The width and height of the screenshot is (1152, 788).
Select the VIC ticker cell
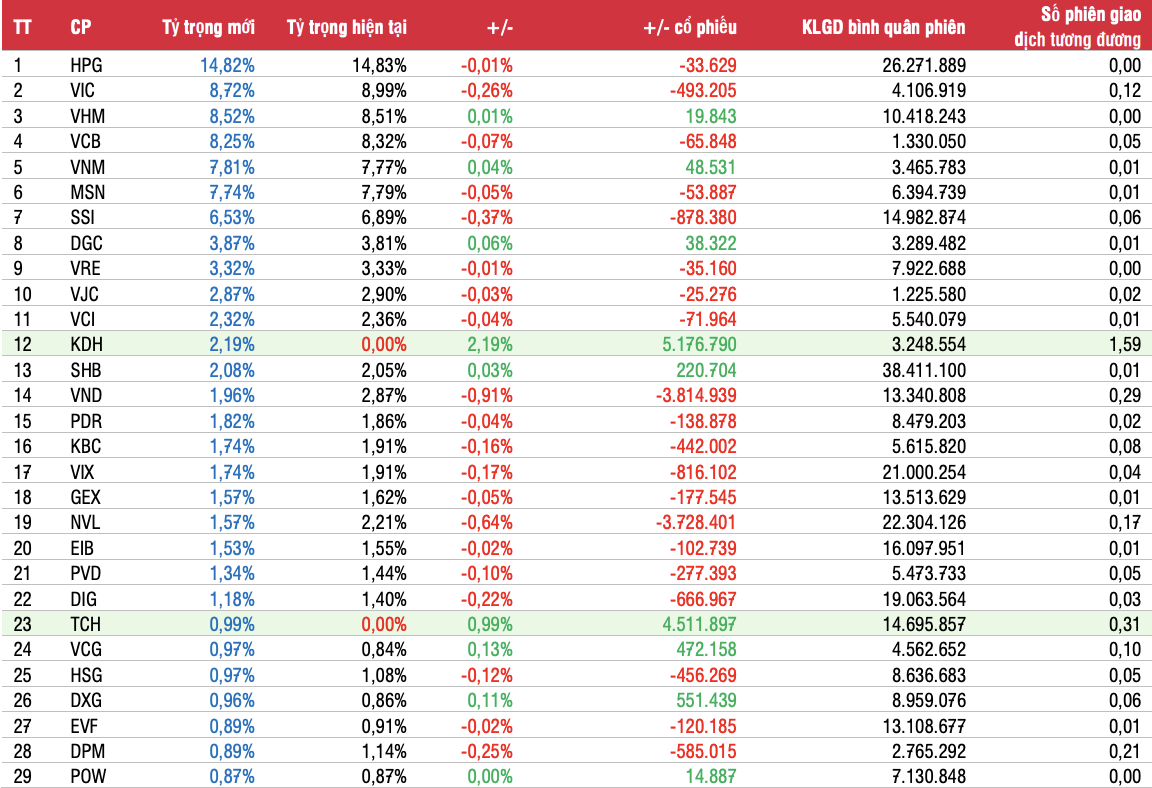82,90
